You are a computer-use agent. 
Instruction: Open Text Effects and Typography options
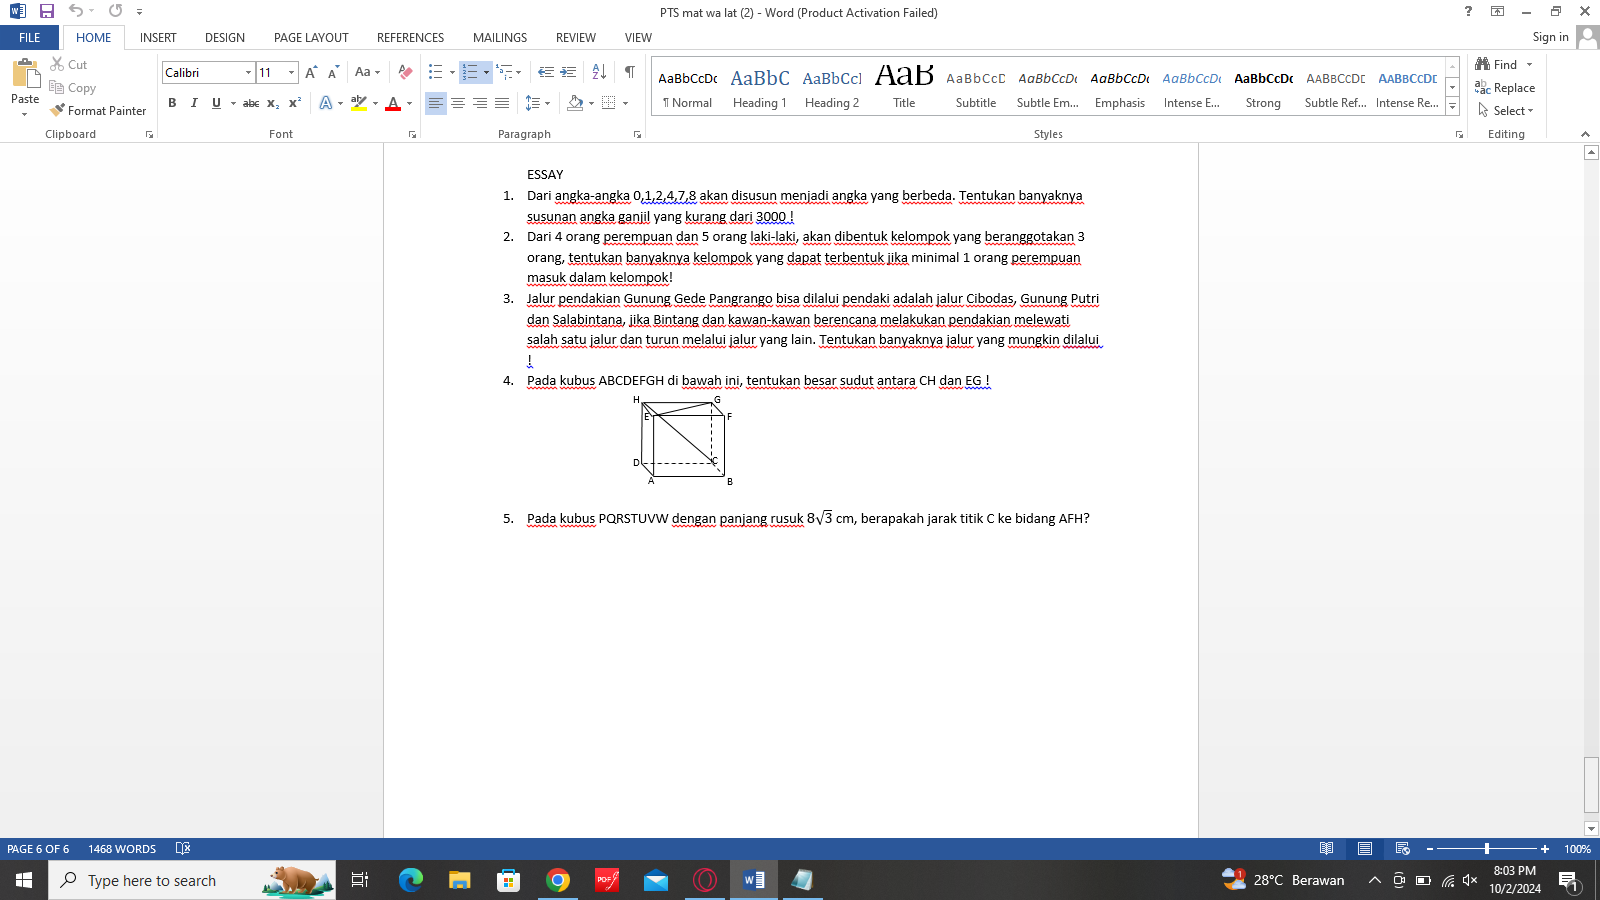(x=326, y=103)
